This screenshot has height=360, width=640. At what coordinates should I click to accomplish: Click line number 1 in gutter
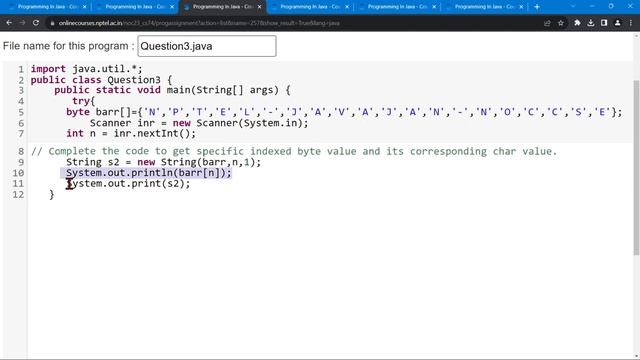(x=21, y=69)
